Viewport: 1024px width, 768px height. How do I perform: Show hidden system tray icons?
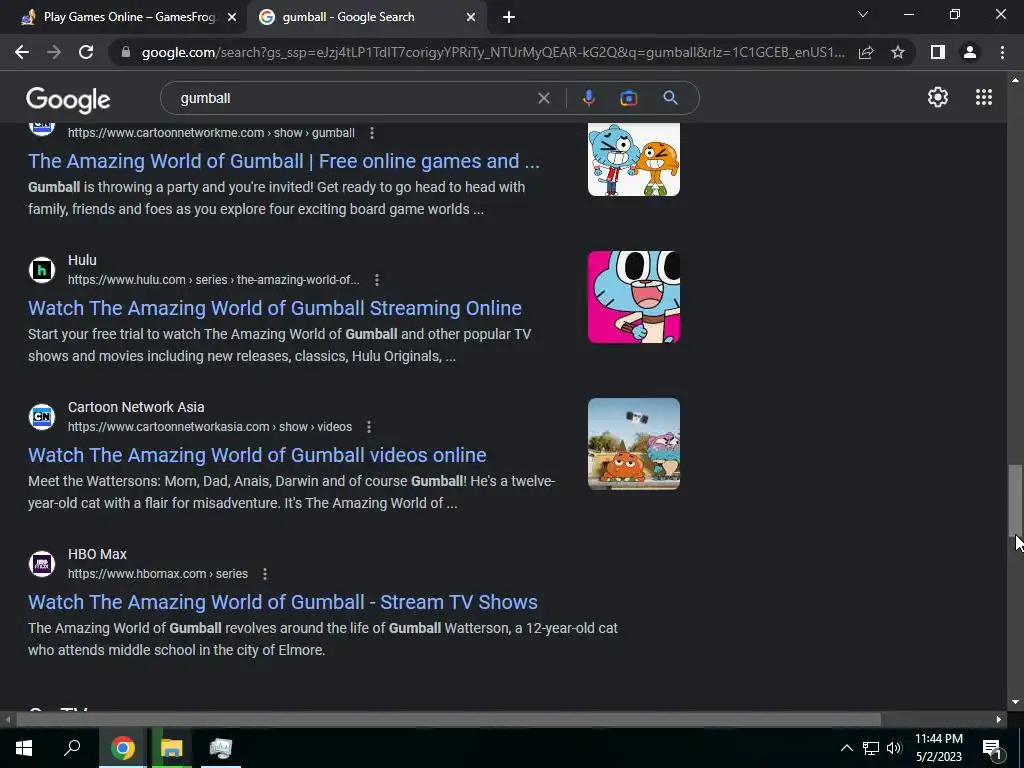(846, 748)
